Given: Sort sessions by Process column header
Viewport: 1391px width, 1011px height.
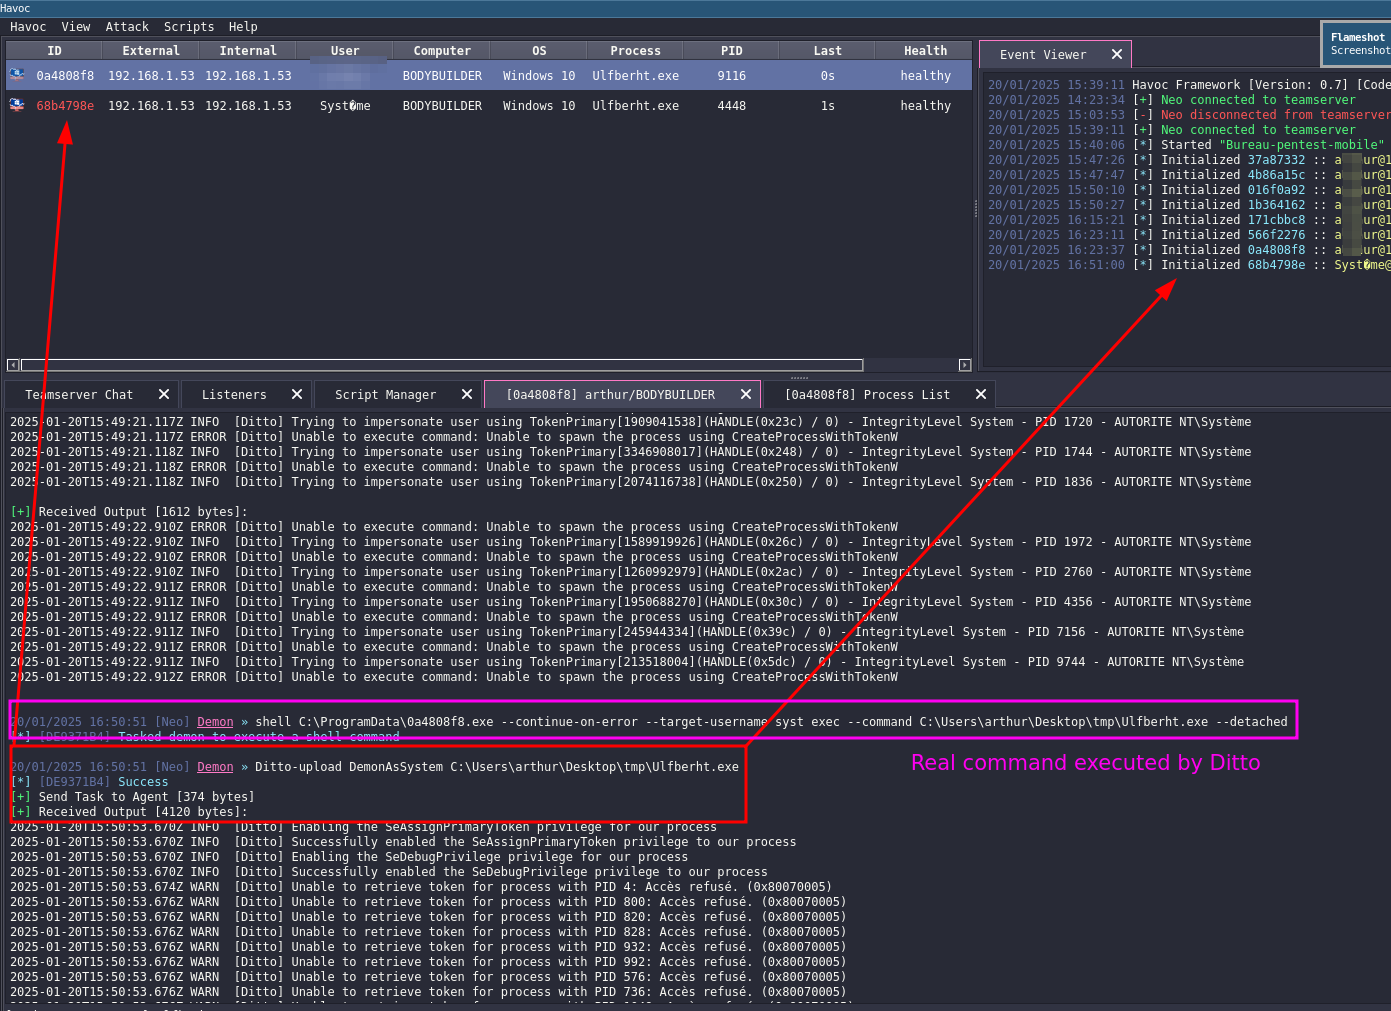Looking at the screenshot, I should [636, 51].
